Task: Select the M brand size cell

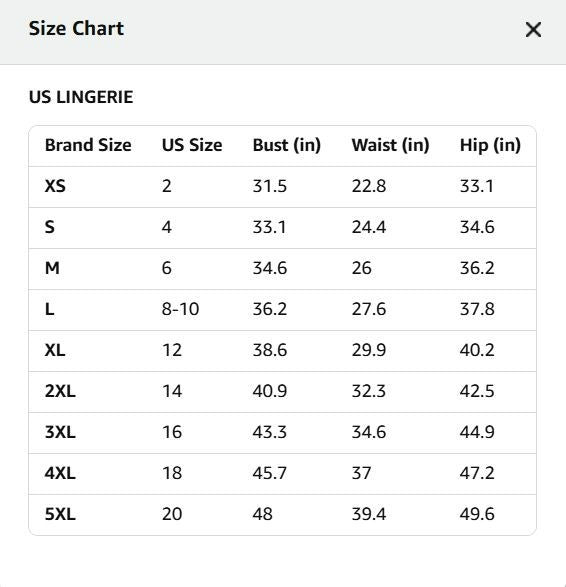Action: (52, 268)
